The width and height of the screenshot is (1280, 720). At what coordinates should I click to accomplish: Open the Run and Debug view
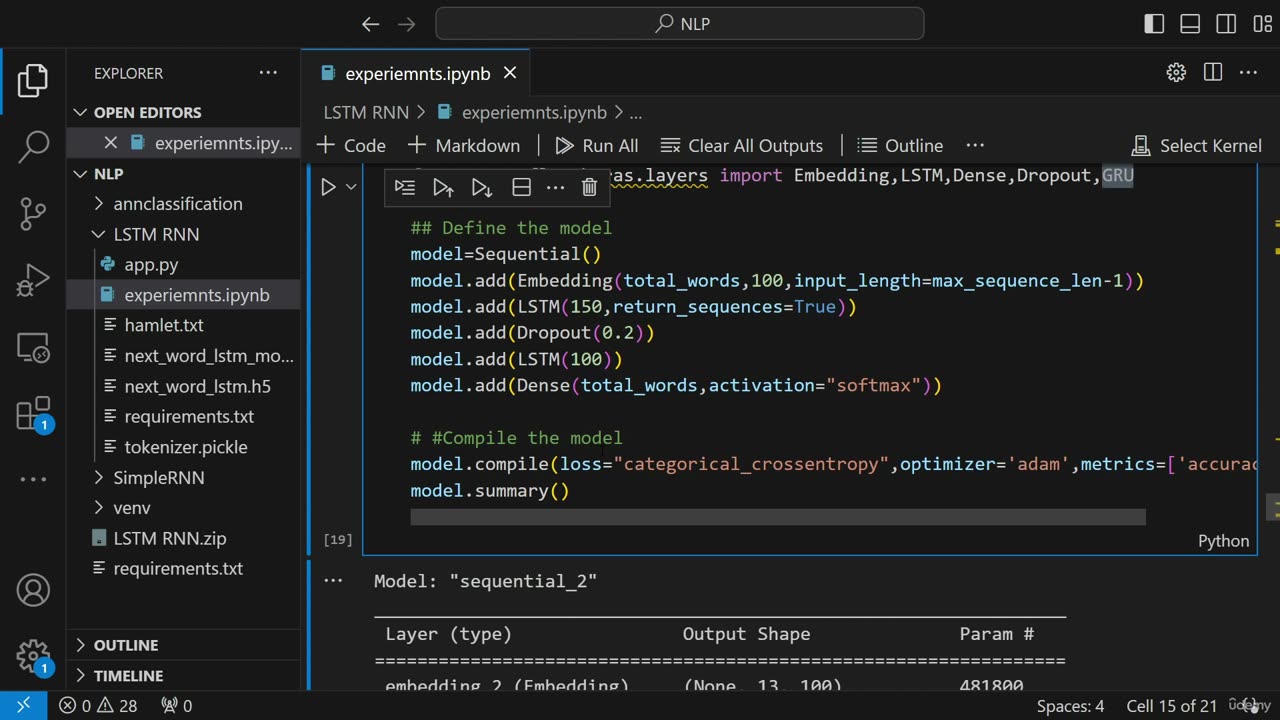click(x=33, y=280)
